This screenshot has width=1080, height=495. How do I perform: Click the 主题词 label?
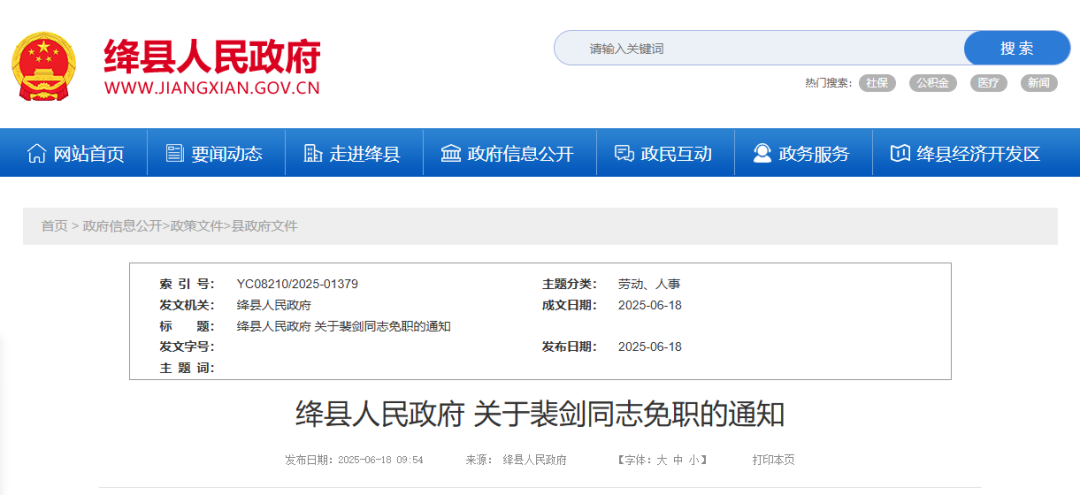point(187,368)
